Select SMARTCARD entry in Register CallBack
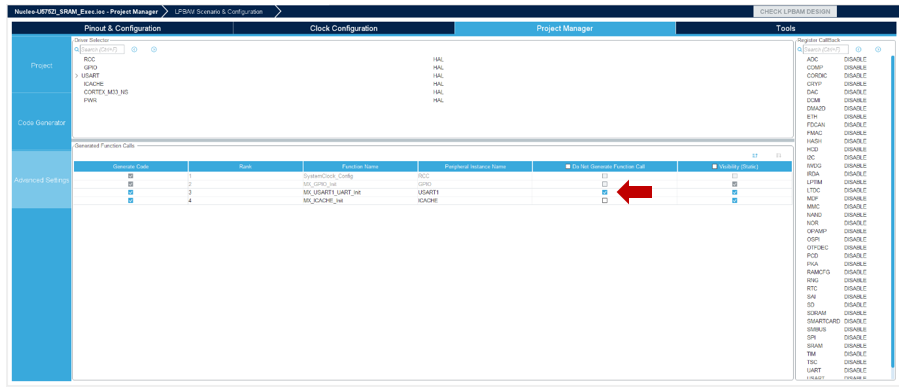 coord(823,321)
